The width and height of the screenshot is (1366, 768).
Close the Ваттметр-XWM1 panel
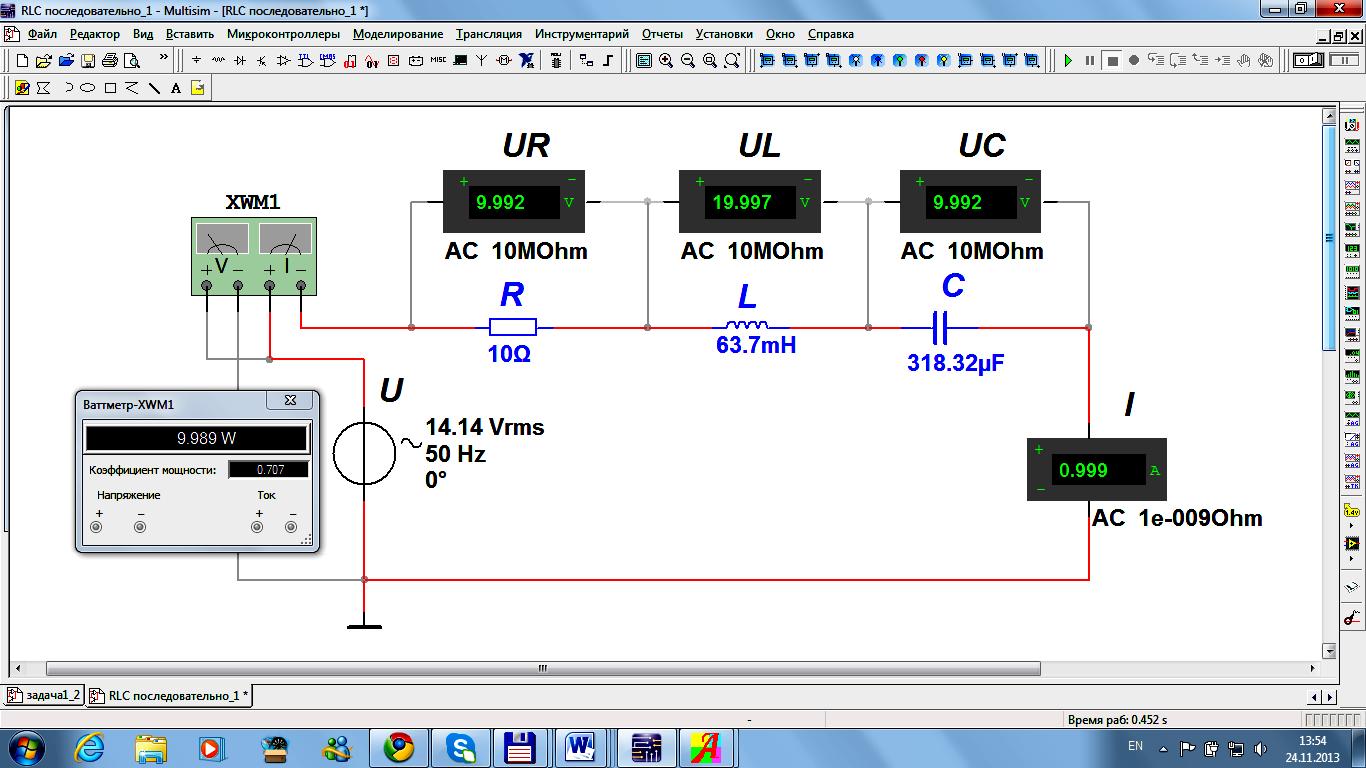(x=290, y=400)
